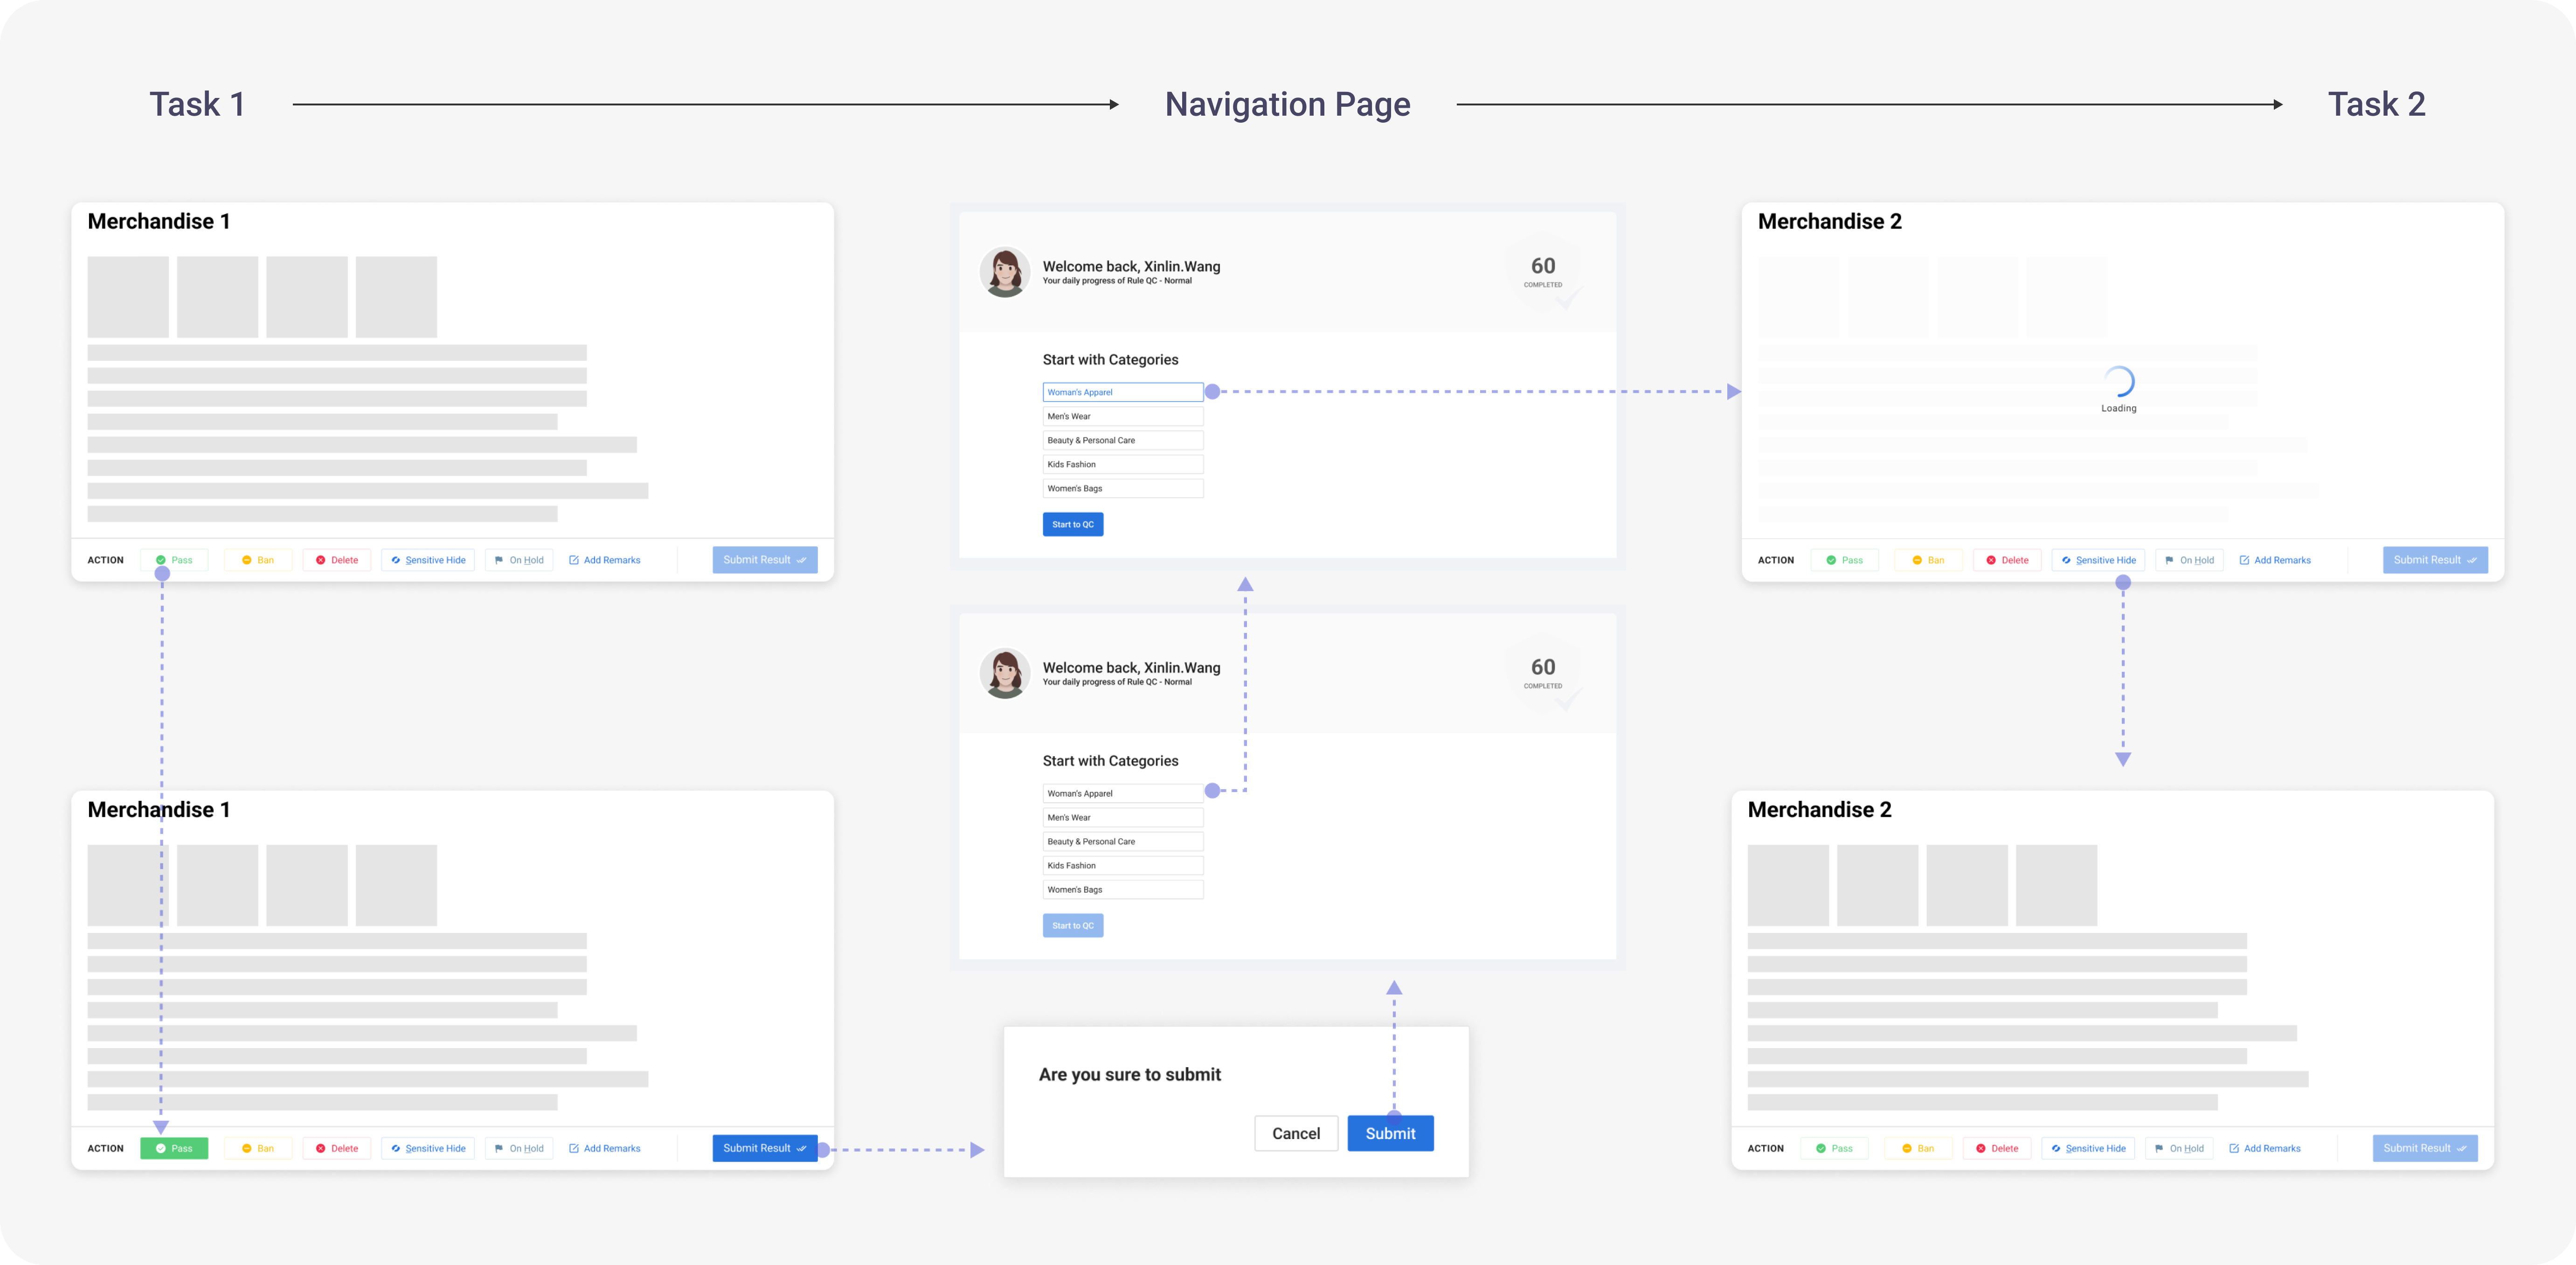
Task: Click the dark blue active Submit Result button
Action: [x=765, y=1148]
